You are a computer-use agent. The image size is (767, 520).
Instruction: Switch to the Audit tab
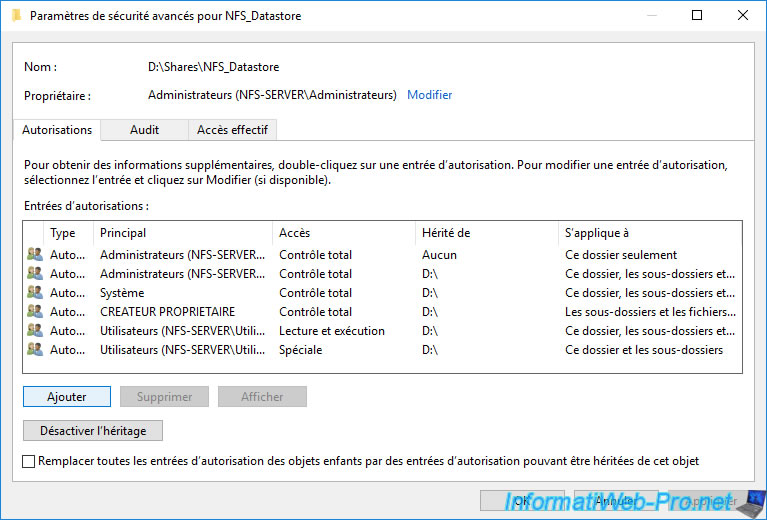(144, 130)
